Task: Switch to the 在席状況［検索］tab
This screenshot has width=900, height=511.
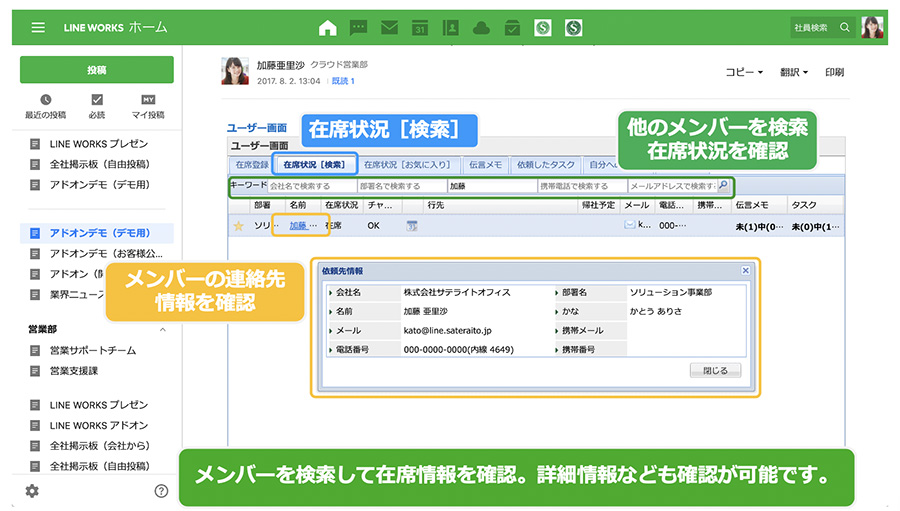Action: pos(314,165)
